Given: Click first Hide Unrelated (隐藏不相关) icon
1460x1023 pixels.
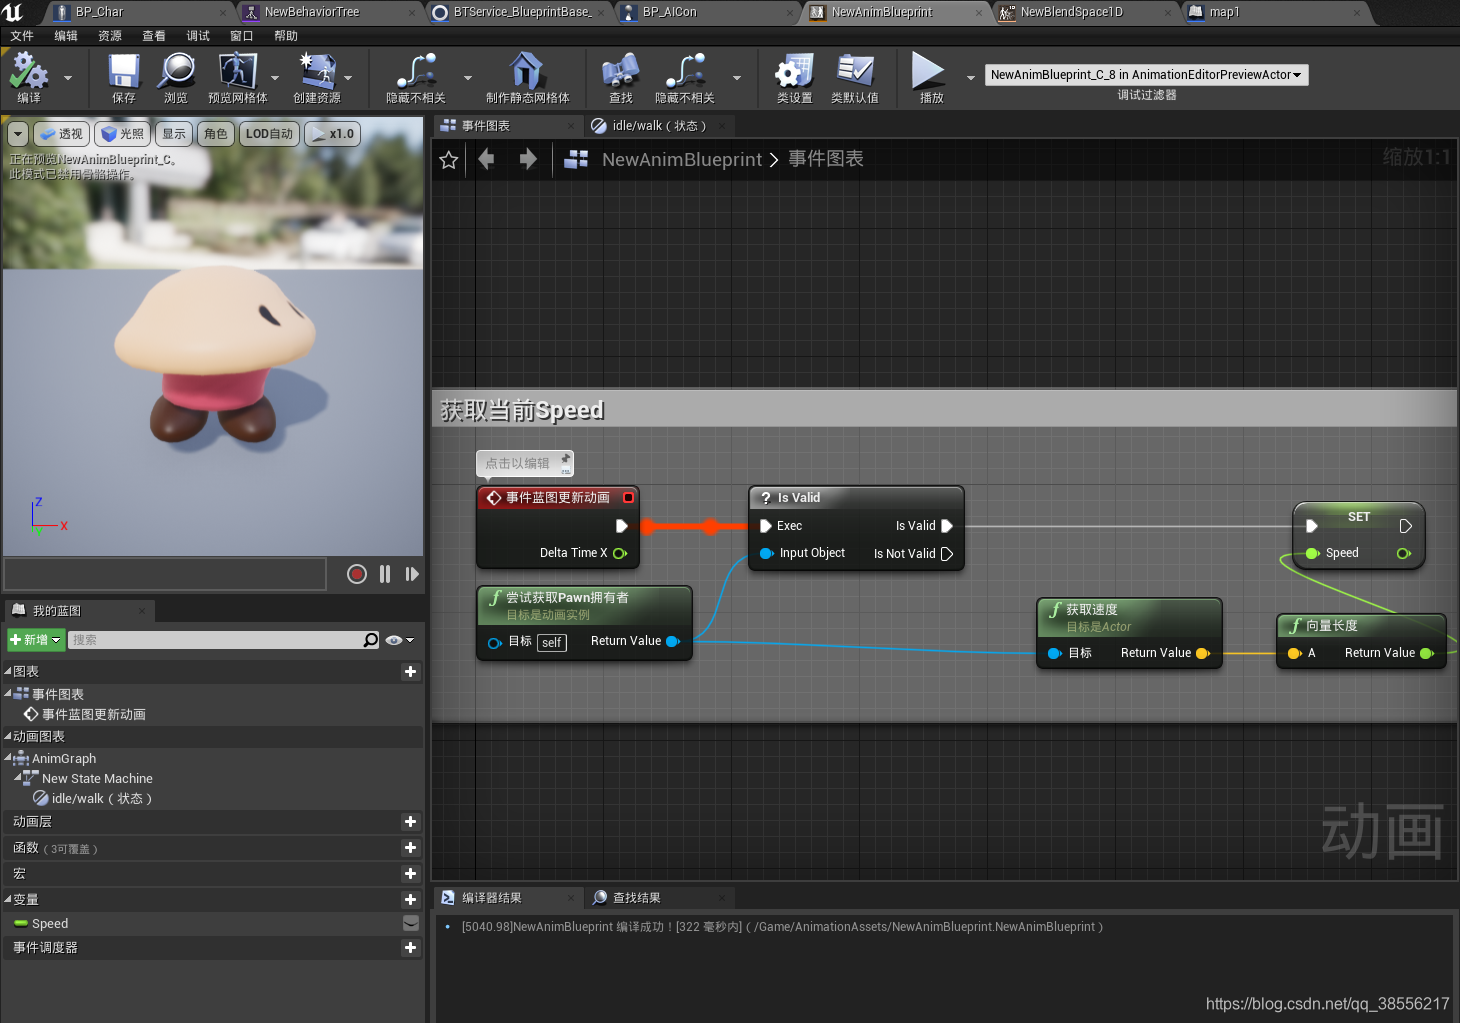Looking at the screenshot, I should pyautogui.click(x=416, y=71).
